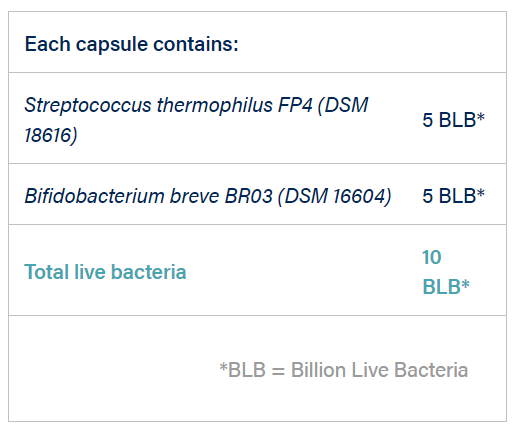Image resolution: width=514 pixels, height=432 pixels.
Task: Click the '*BLB' abbreviation in the footnote
Action: click(x=243, y=370)
